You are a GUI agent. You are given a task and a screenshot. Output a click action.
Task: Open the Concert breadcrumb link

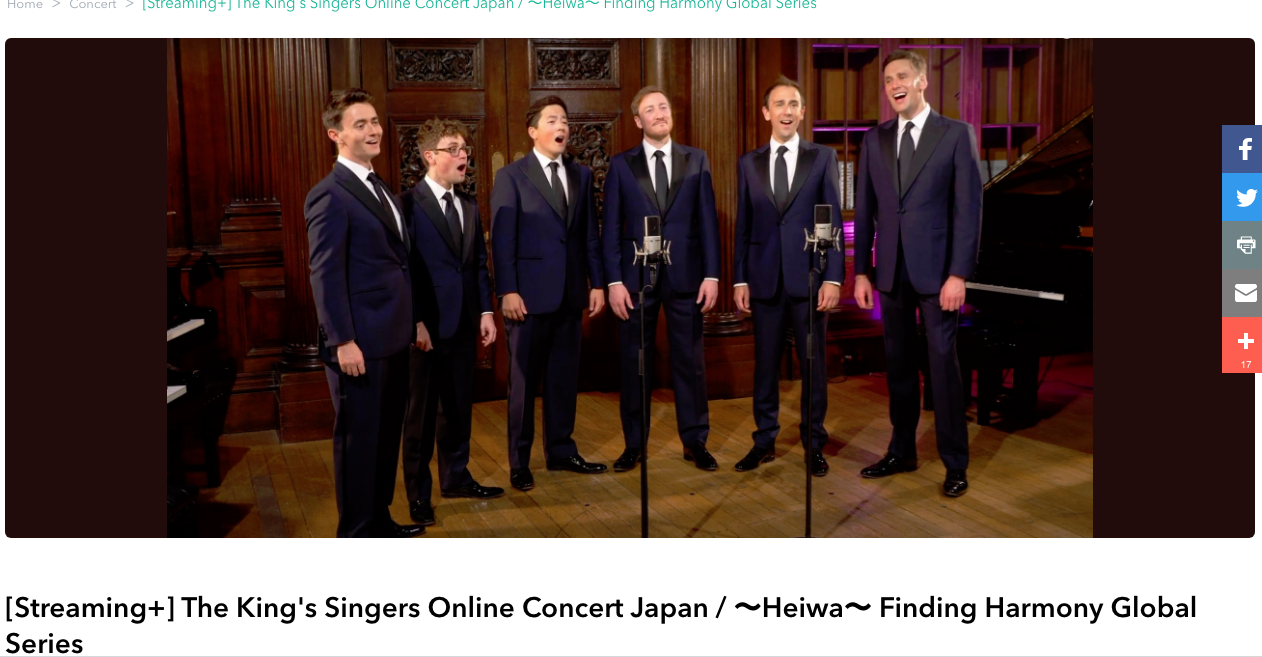(93, 5)
